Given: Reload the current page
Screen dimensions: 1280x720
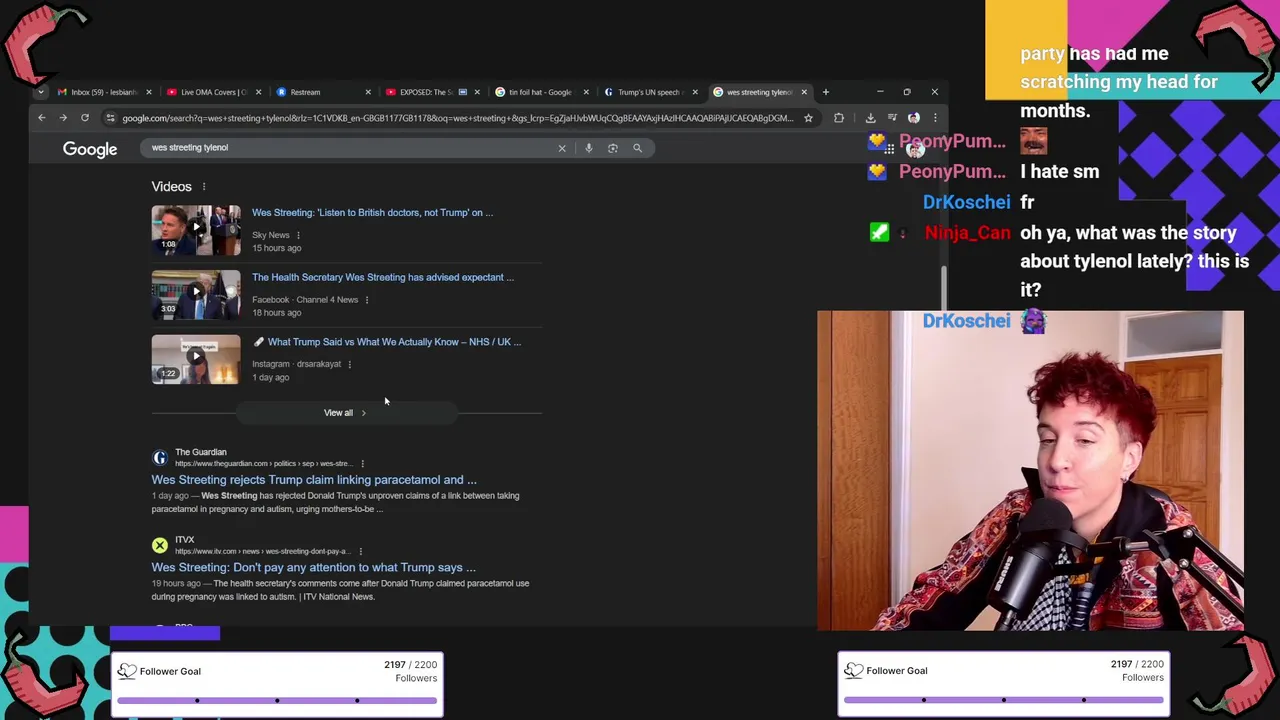Looking at the screenshot, I should 85,118.
